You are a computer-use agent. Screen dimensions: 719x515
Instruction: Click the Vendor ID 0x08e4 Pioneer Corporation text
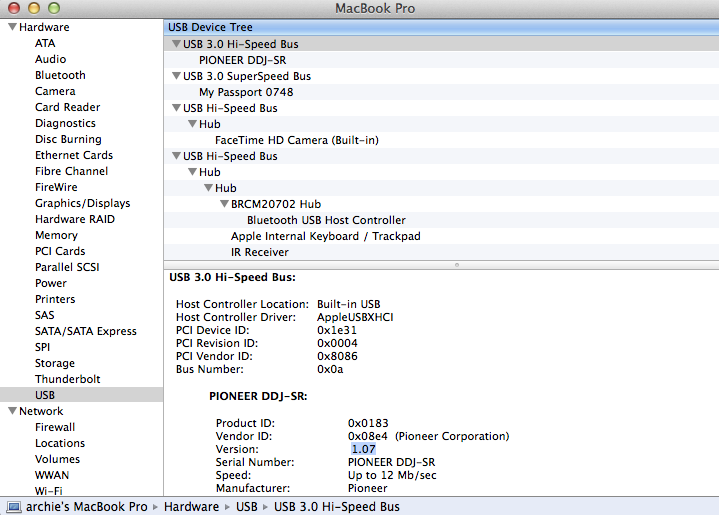tap(428, 436)
